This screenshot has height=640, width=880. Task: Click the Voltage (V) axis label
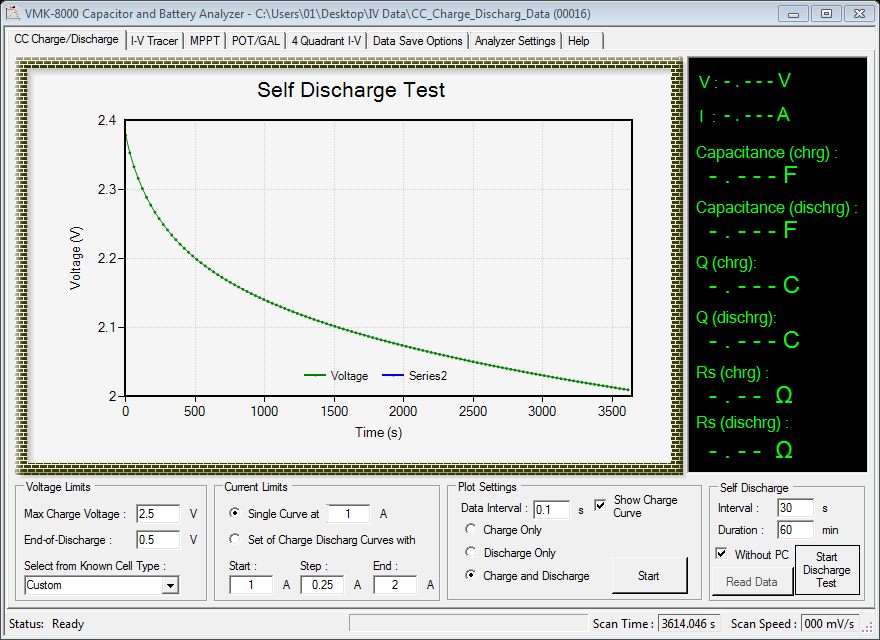[x=75, y=258]
